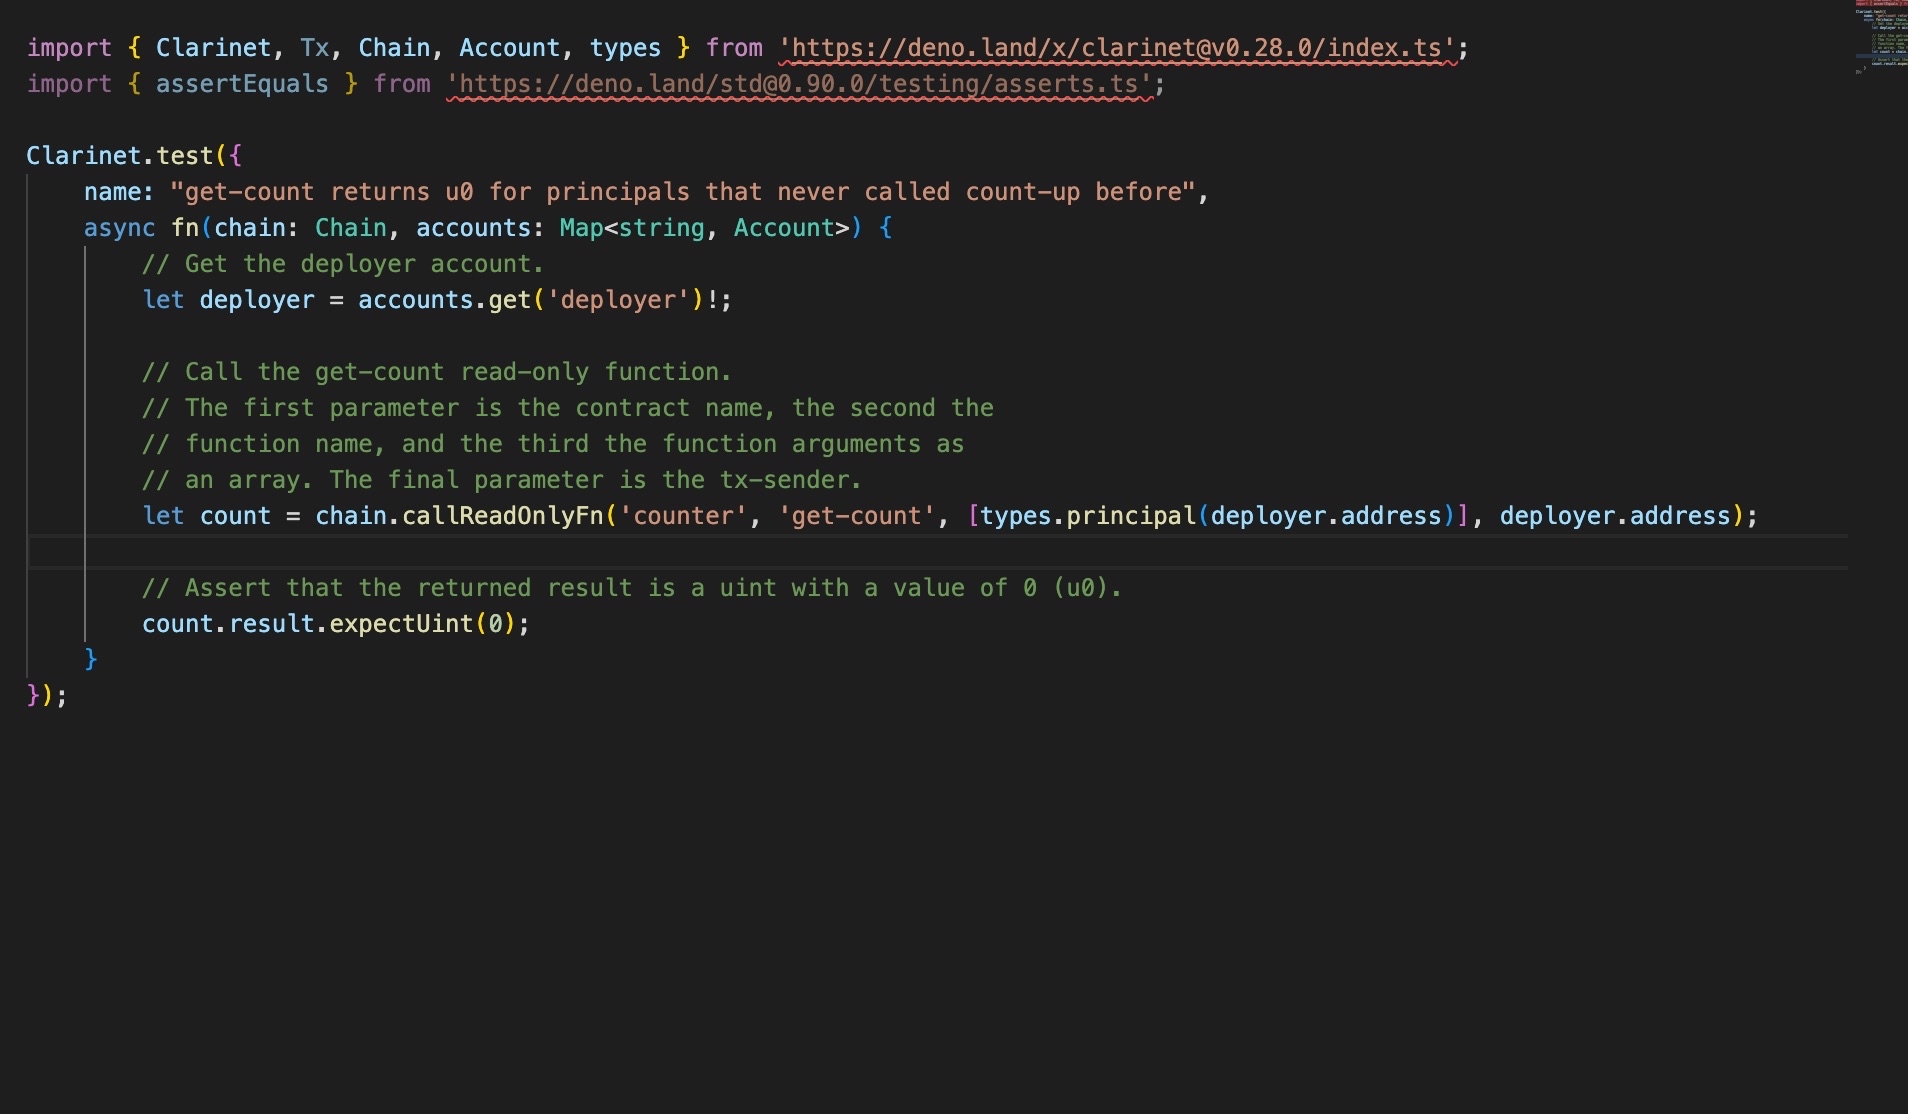Open the clarinet index.ts import URL
The image size is (1908, 1114).
(1117, 48)
